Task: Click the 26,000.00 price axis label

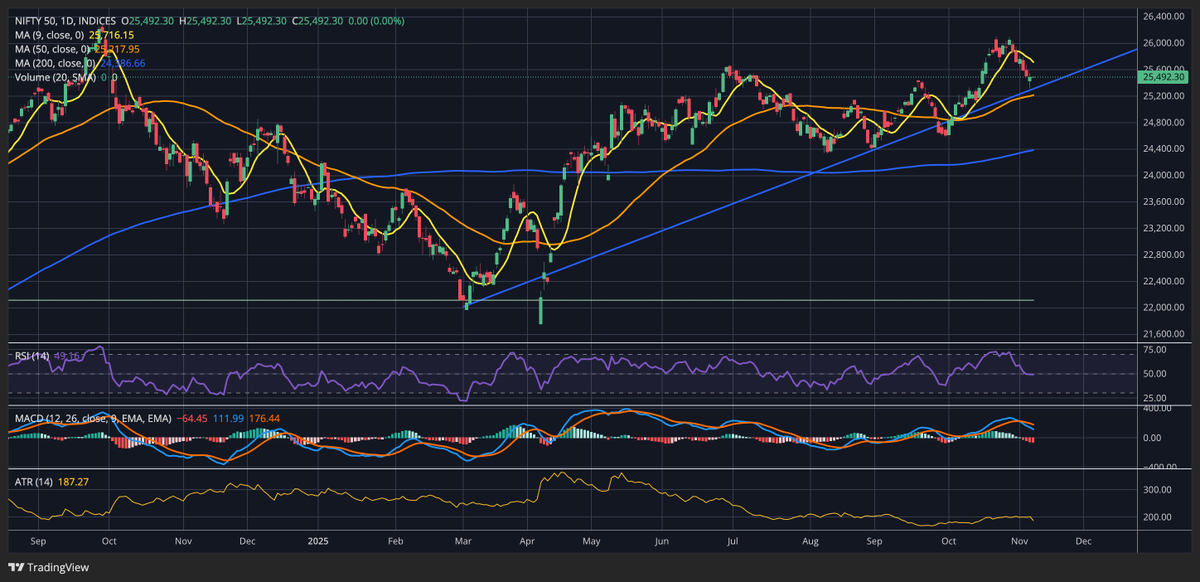Action: [x=1163, y=43]
